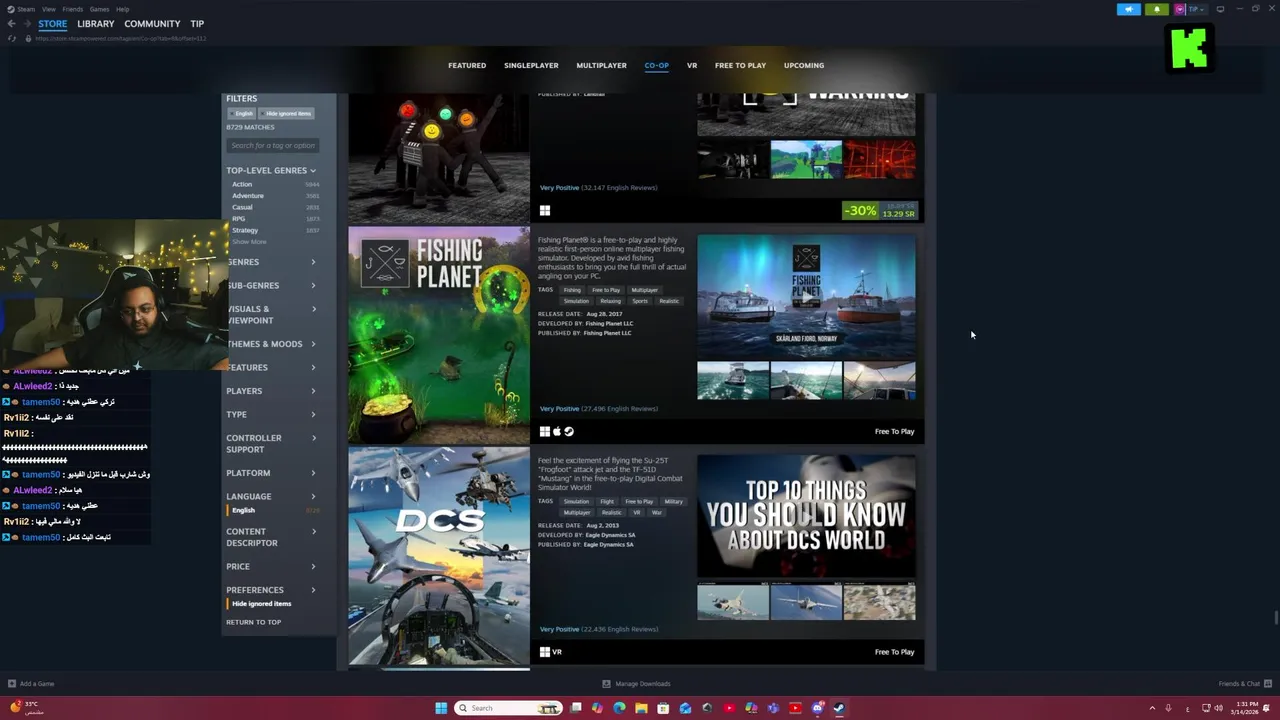Click the SteamOS platform icon under Fishing Planet
The height and width of the screenshot is (720, 1280).
569,432
